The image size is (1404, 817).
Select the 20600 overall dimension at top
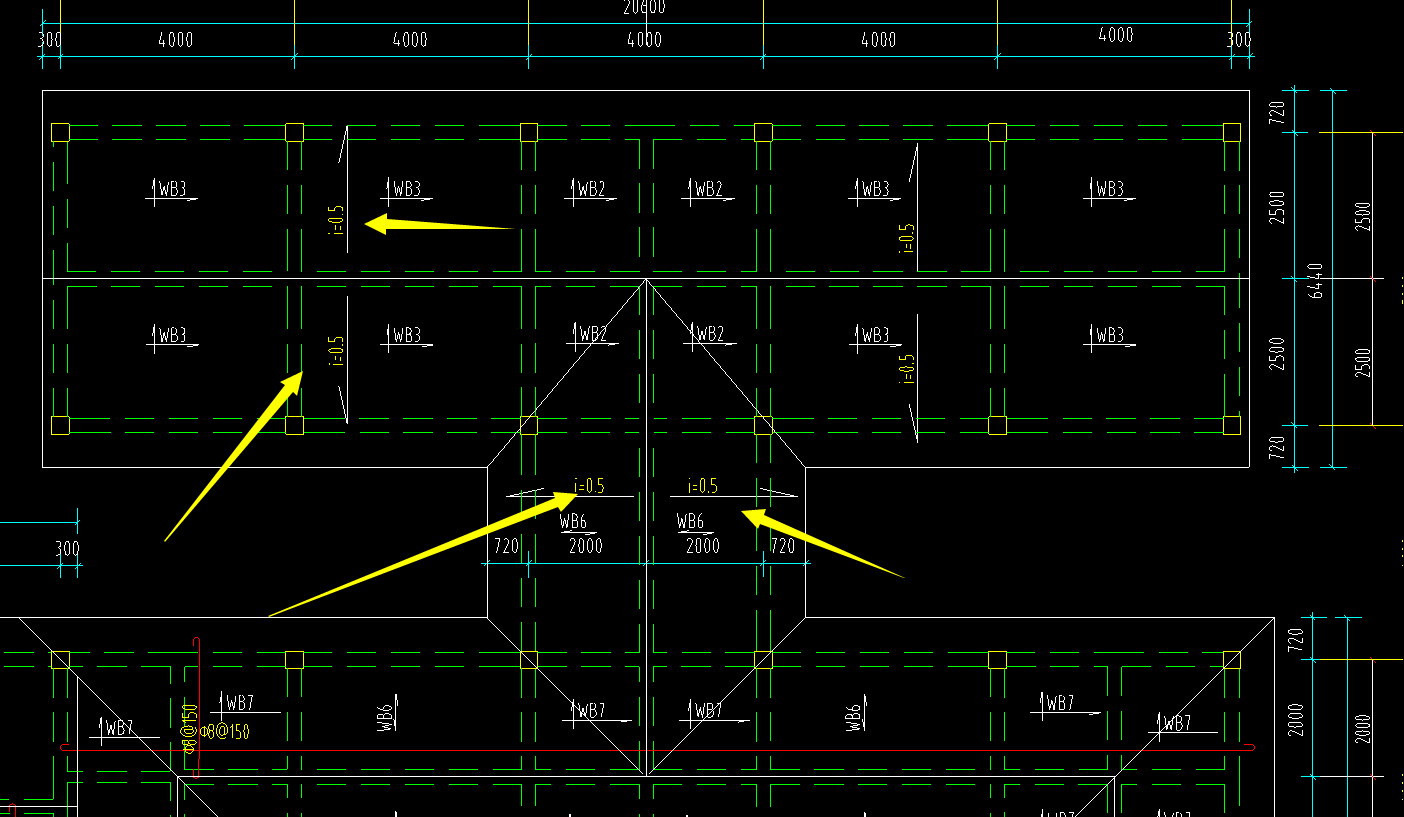tap(644, 6)
